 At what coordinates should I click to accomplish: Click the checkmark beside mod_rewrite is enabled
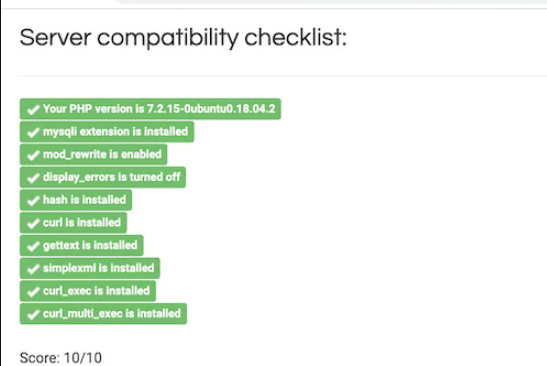coord(33,155)
